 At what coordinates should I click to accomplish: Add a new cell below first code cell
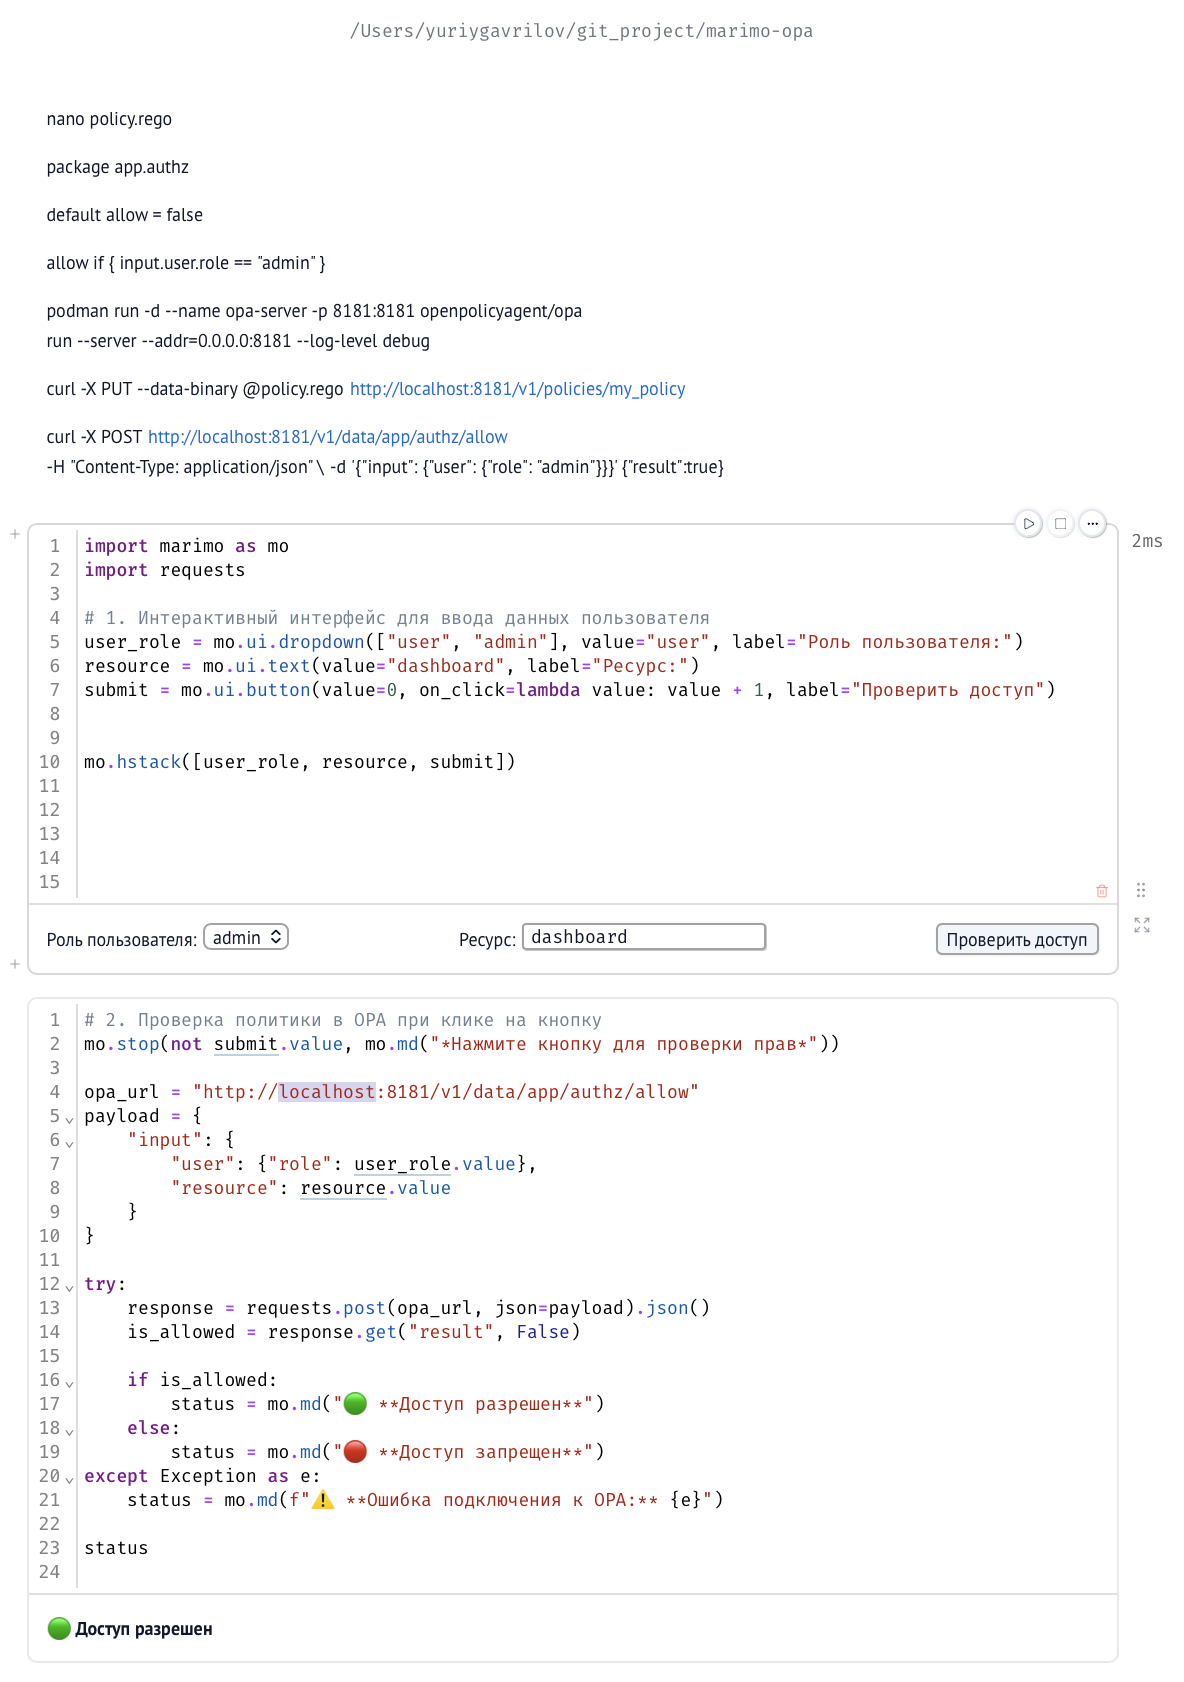point(15,964)
